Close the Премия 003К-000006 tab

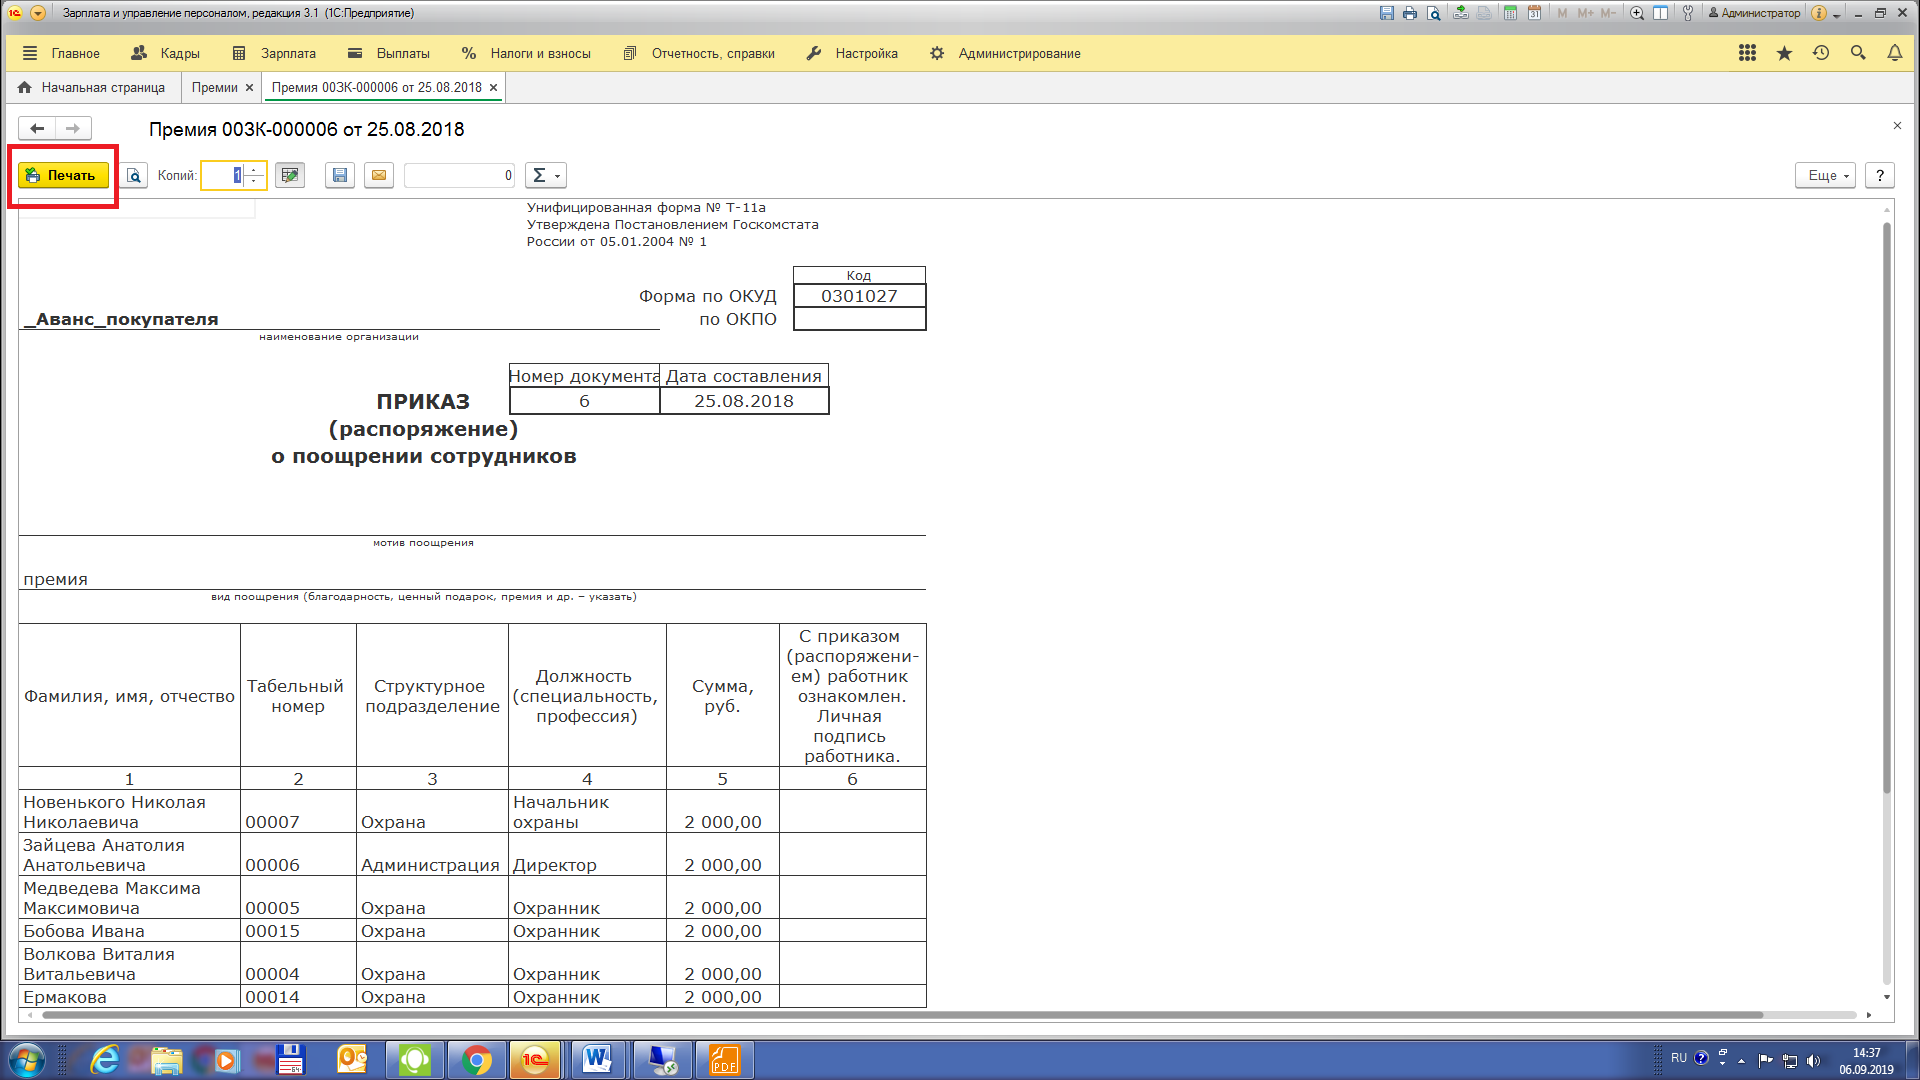coord(493,88)
